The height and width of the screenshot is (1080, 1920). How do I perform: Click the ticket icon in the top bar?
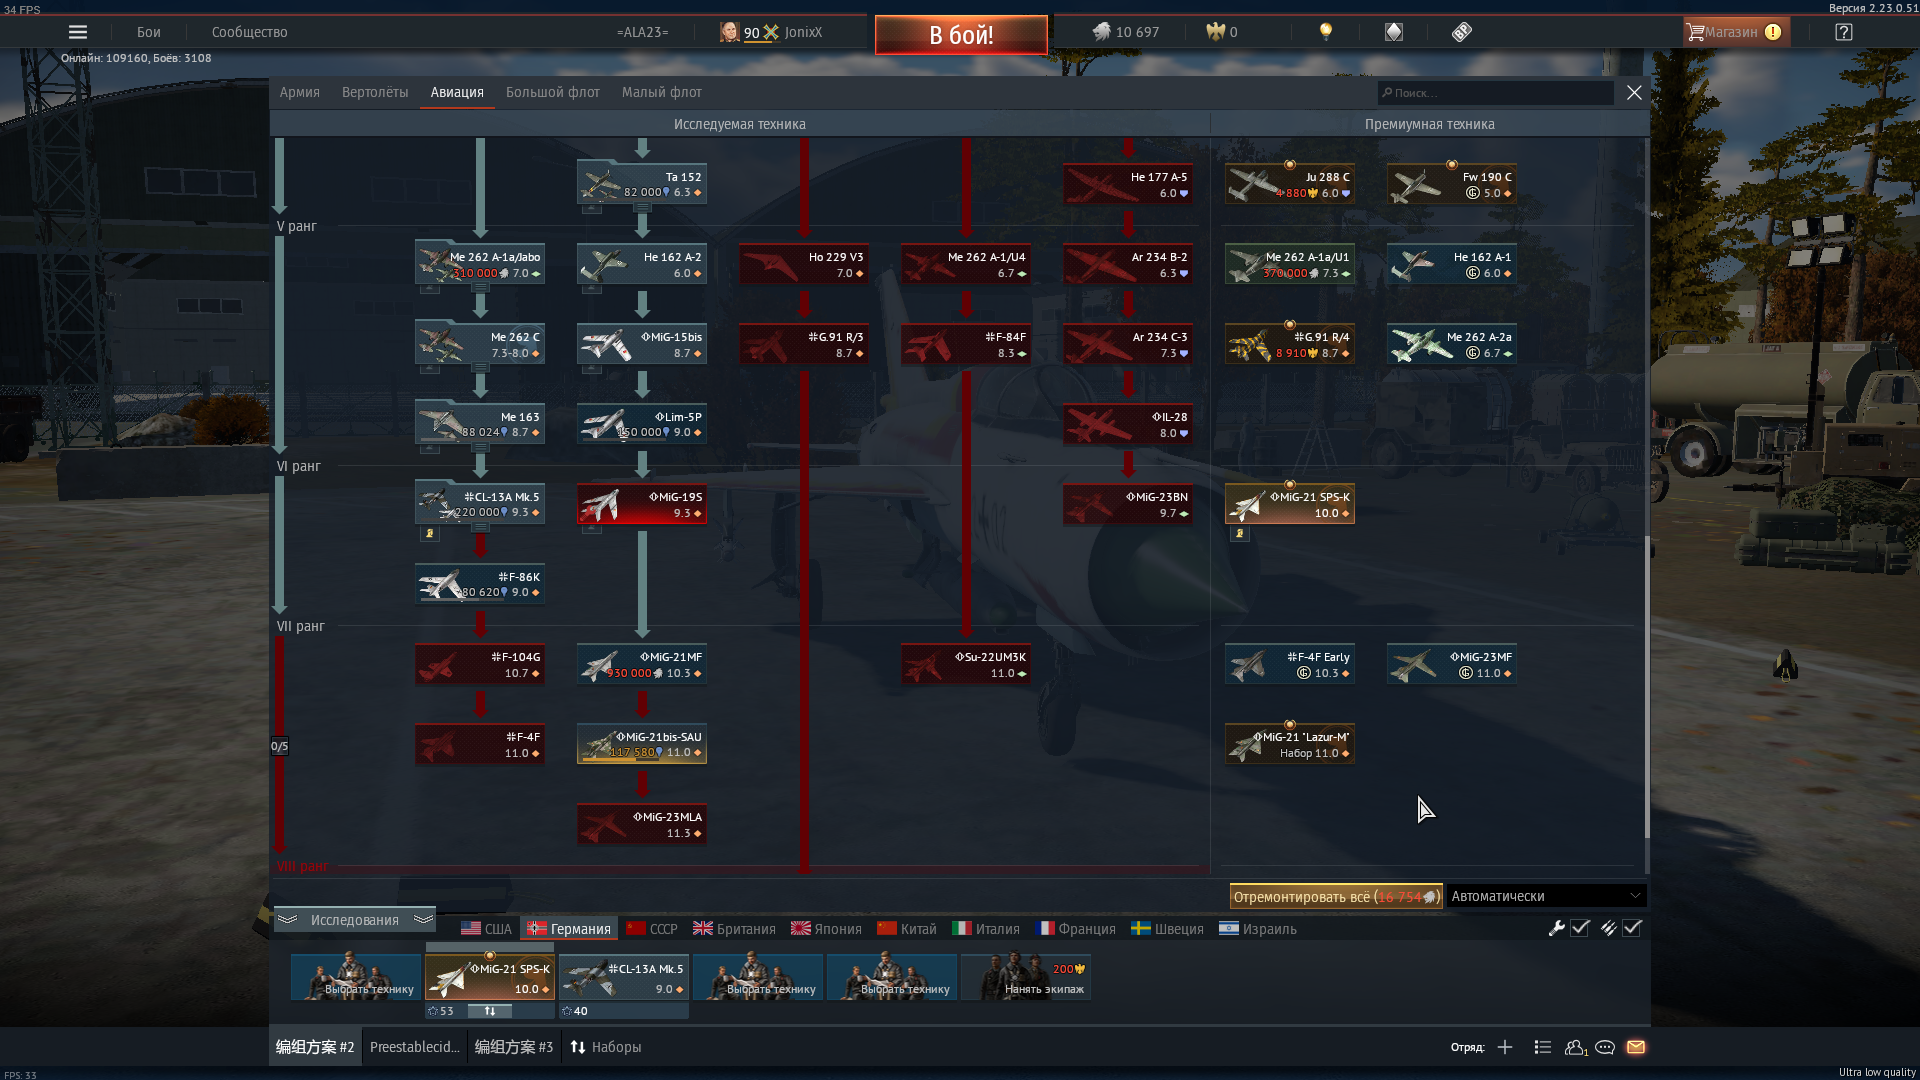coord(1461,32)
